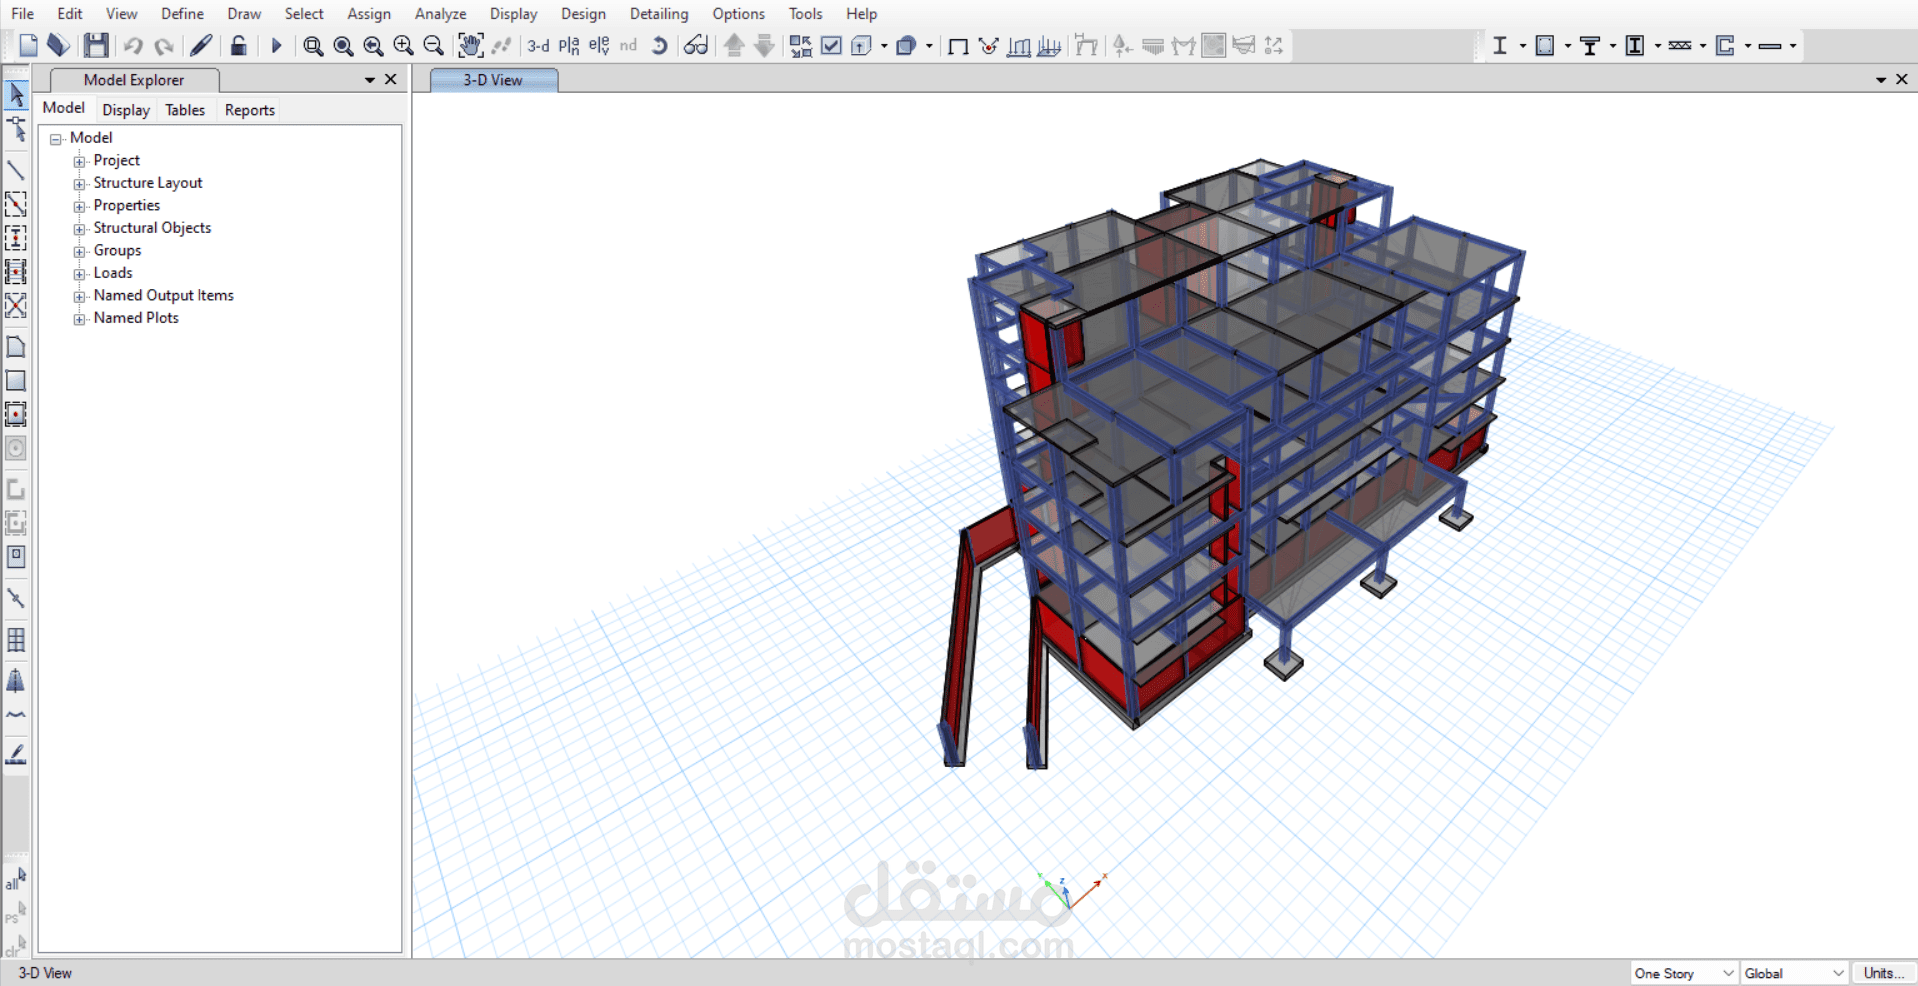1918x986 pixels.
Task: Open Set Display Options checkbox icon
Action: (x=831, y=45)
